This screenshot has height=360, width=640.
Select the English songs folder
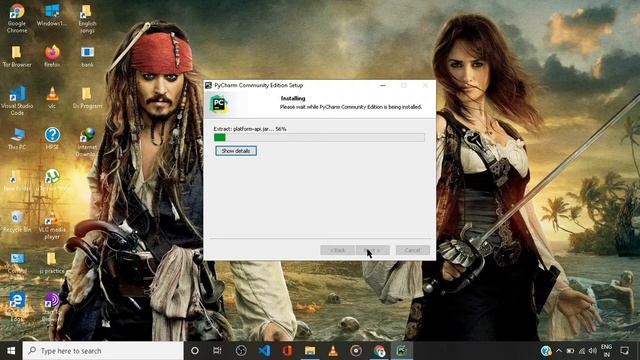pyautogui.click(x=87, y=19)
